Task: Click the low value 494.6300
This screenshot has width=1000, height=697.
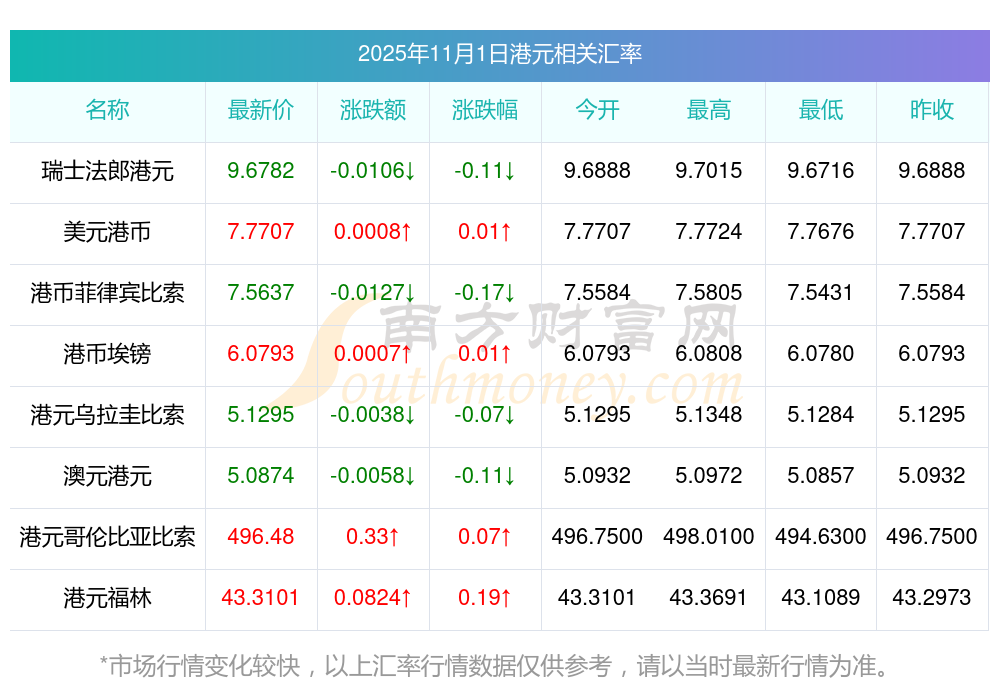Action: [x=821, y=536]
